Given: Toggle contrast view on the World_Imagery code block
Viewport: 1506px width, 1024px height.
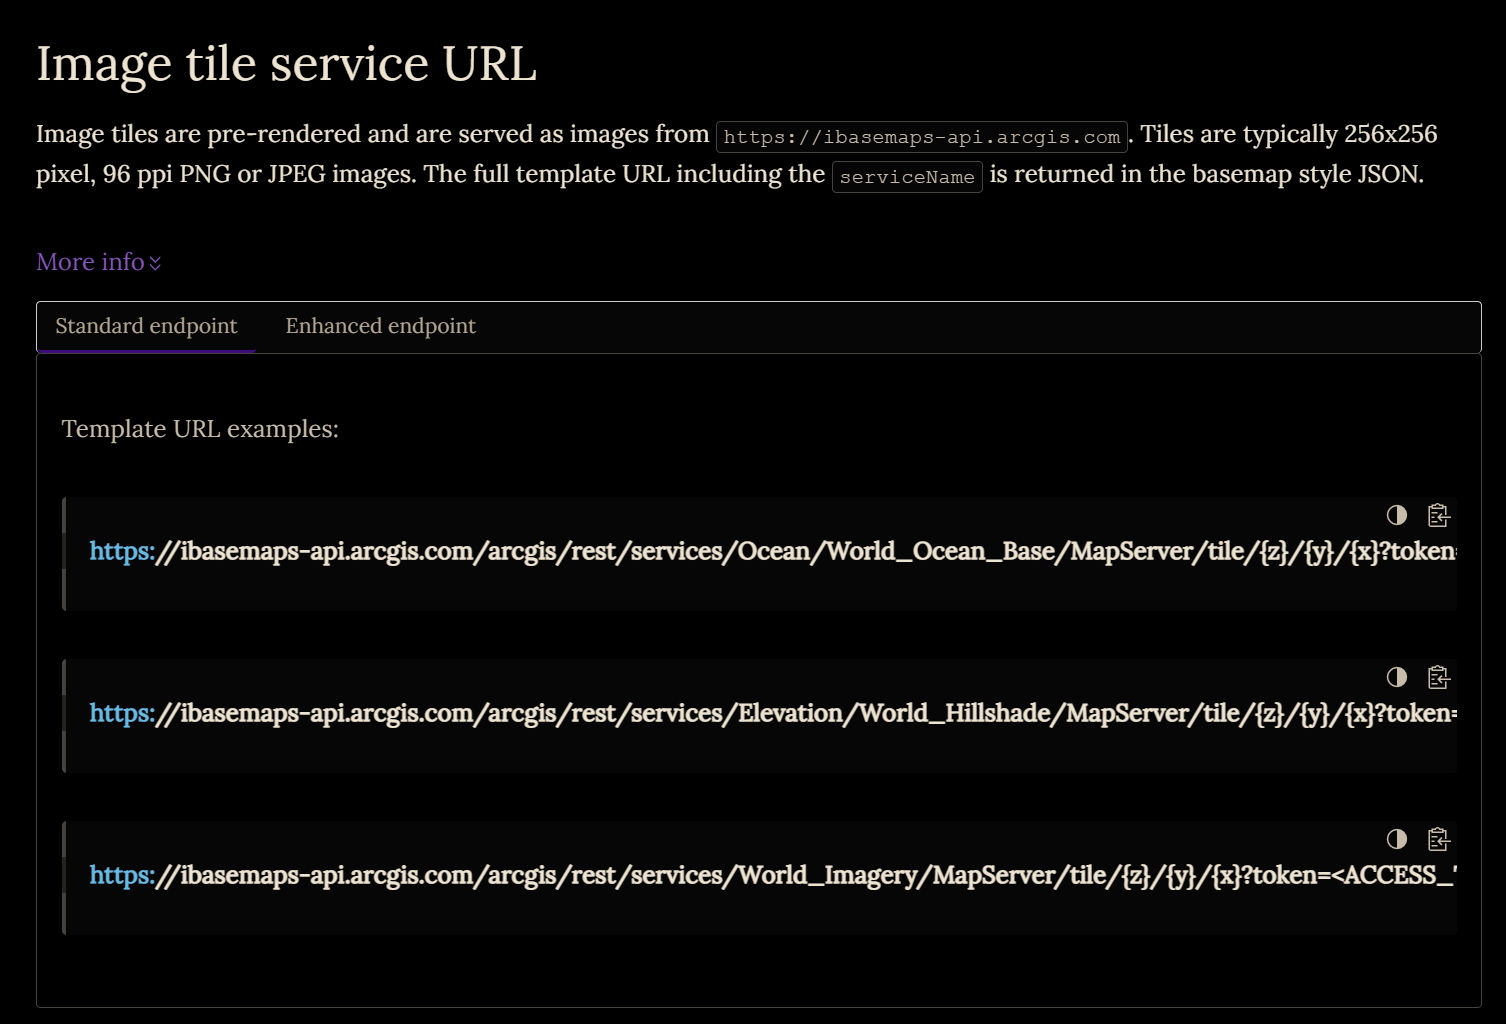Looking at the screenshot, I should (1397, 840).
